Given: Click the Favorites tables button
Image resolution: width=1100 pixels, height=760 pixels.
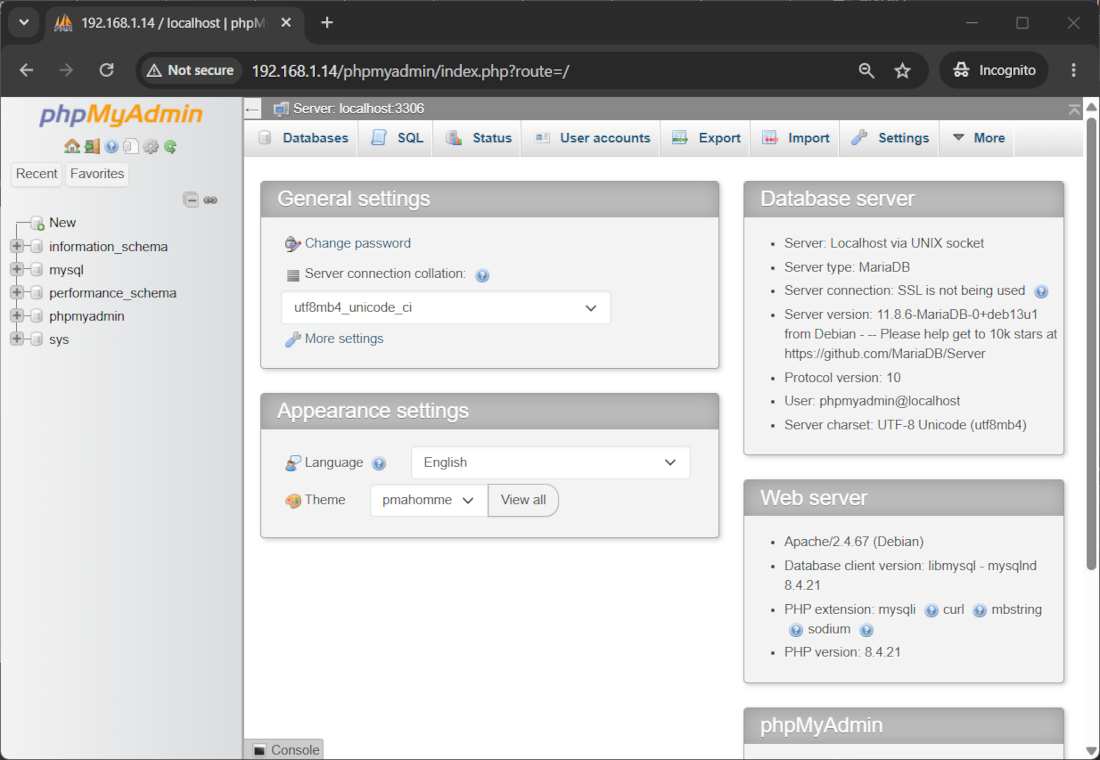Looking at the screenshot, I should point(97,174).
